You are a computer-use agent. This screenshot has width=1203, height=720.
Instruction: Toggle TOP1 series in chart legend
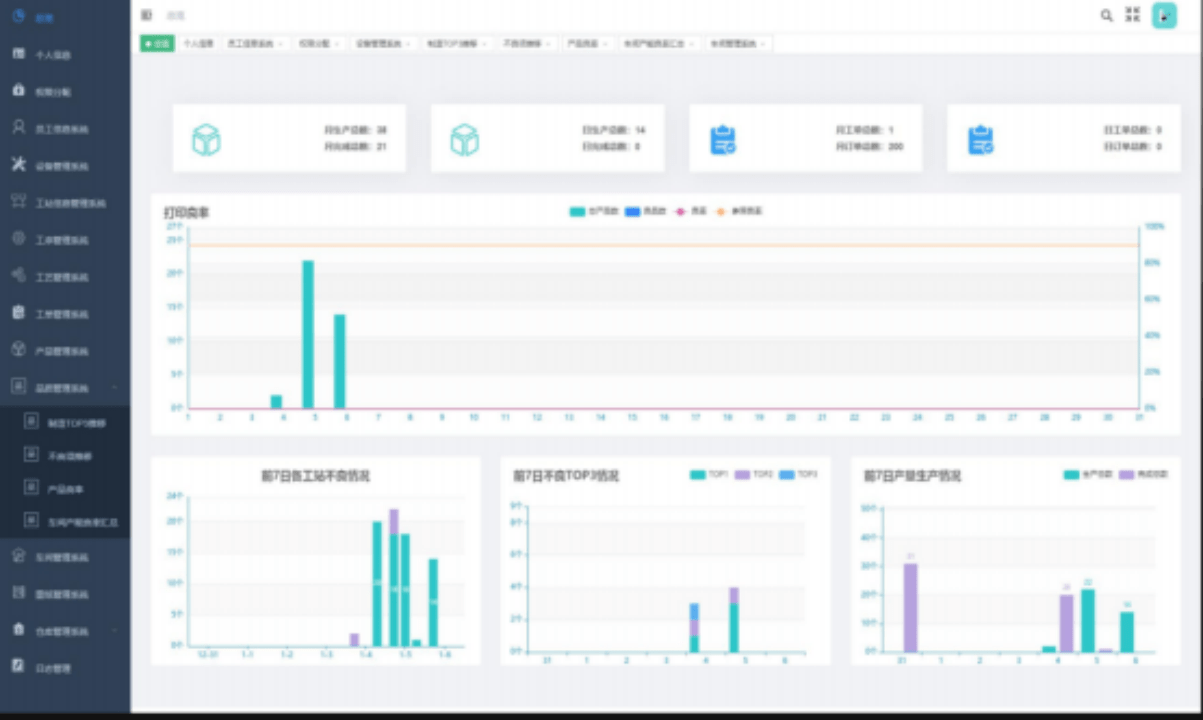pyautogui.click(x=698, y=475)
